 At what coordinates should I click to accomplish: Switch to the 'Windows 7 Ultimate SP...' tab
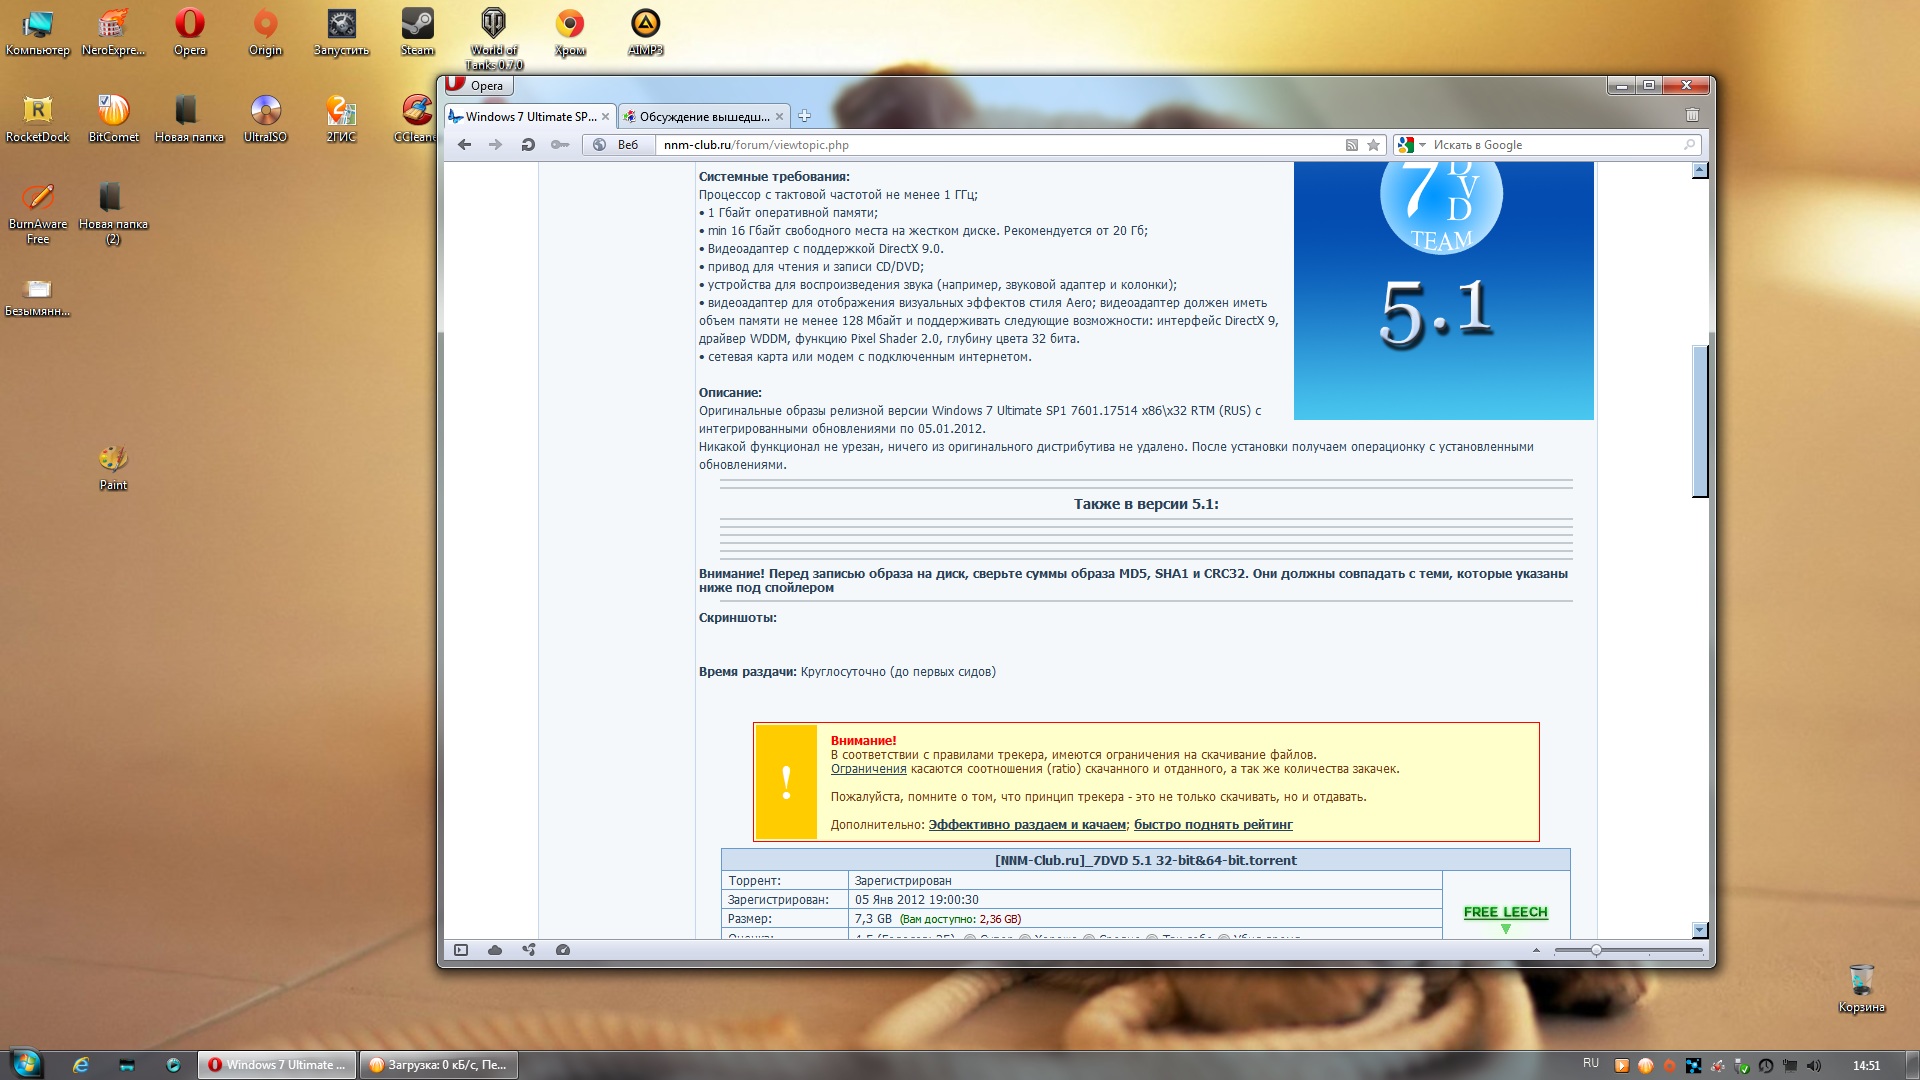[x=529, y=116]
